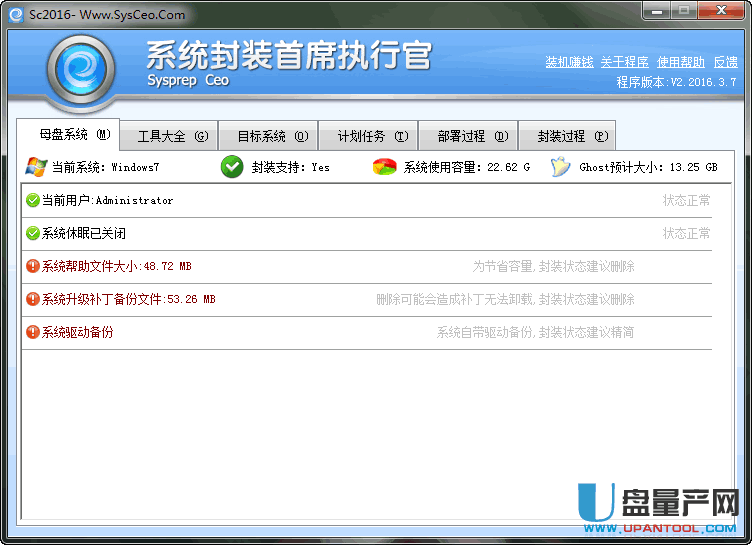Open the 工具大全 (G) tab
The image size is (752, 545).
[x=169, y=136]
